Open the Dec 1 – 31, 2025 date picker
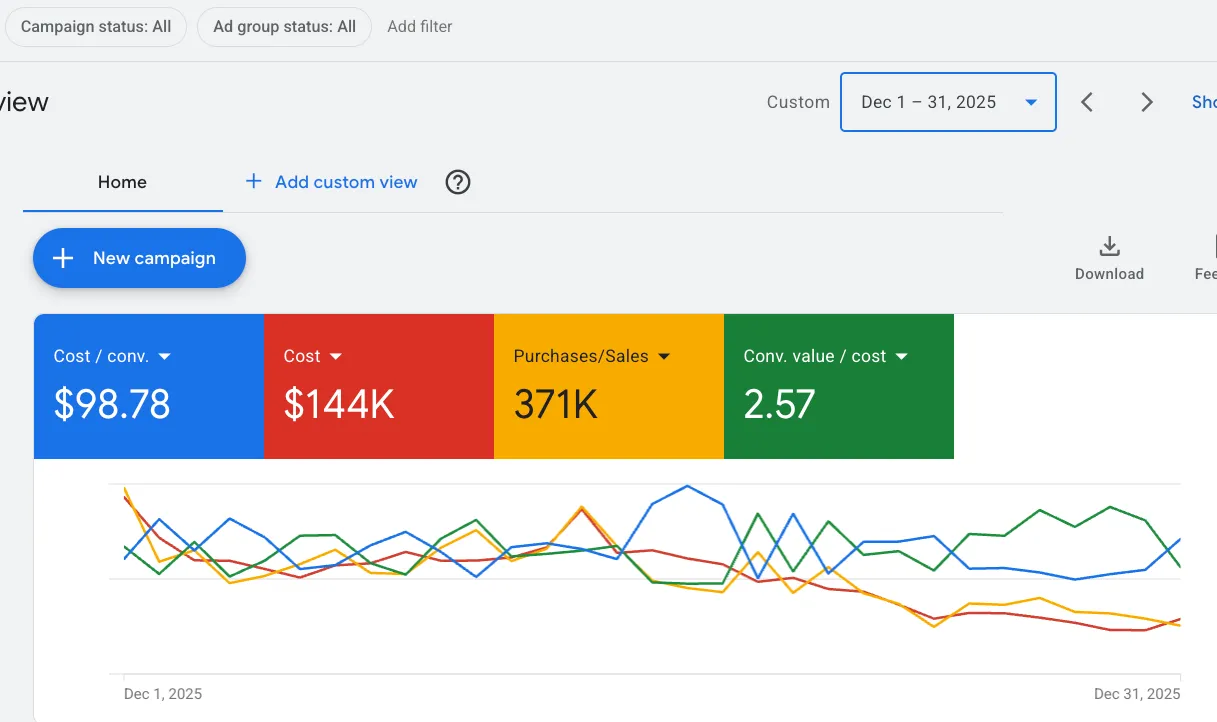The height and width of the screenshot is (722, 1217). coord(948,102)
